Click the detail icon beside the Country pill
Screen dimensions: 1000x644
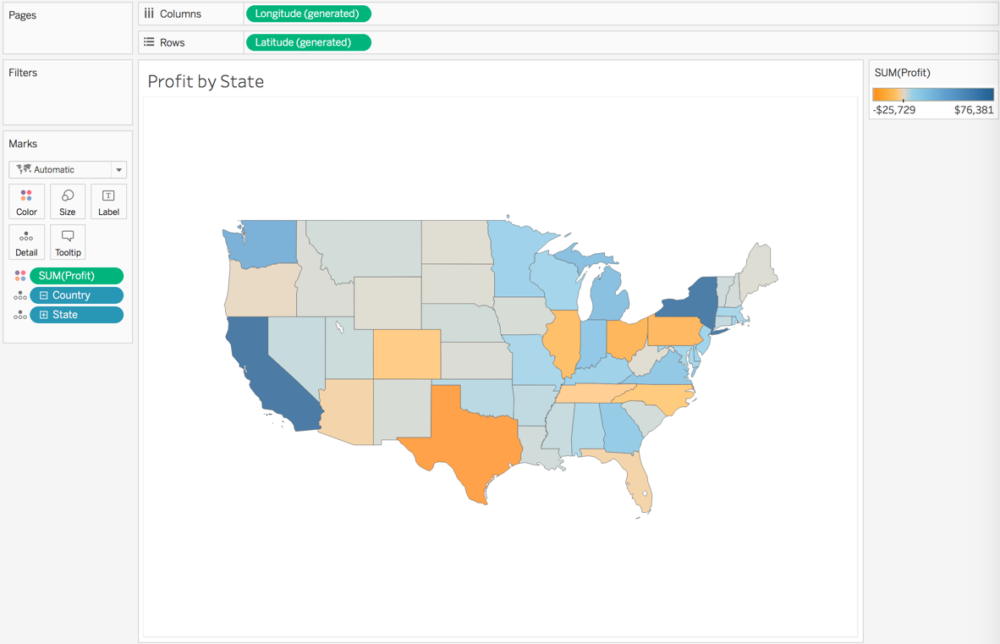[20, 295]
